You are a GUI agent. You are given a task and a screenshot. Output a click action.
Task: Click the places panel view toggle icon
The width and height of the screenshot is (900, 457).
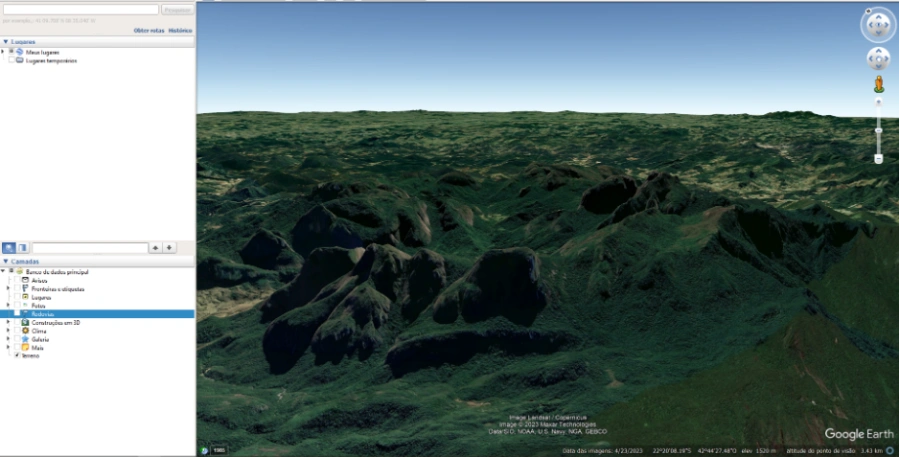22,247
